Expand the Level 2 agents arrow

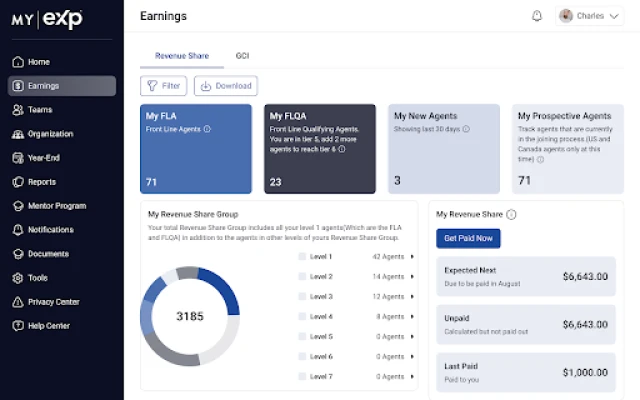click(x=412, y=277)
